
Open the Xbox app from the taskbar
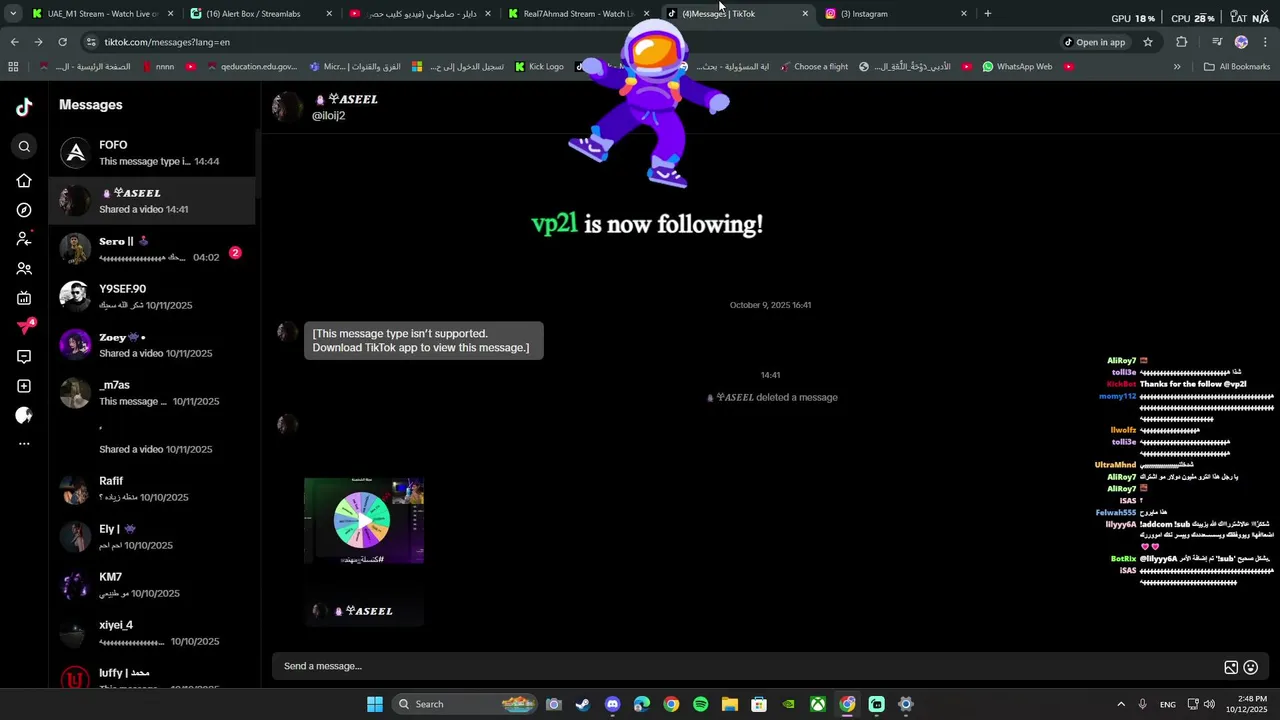pos(818,704)
